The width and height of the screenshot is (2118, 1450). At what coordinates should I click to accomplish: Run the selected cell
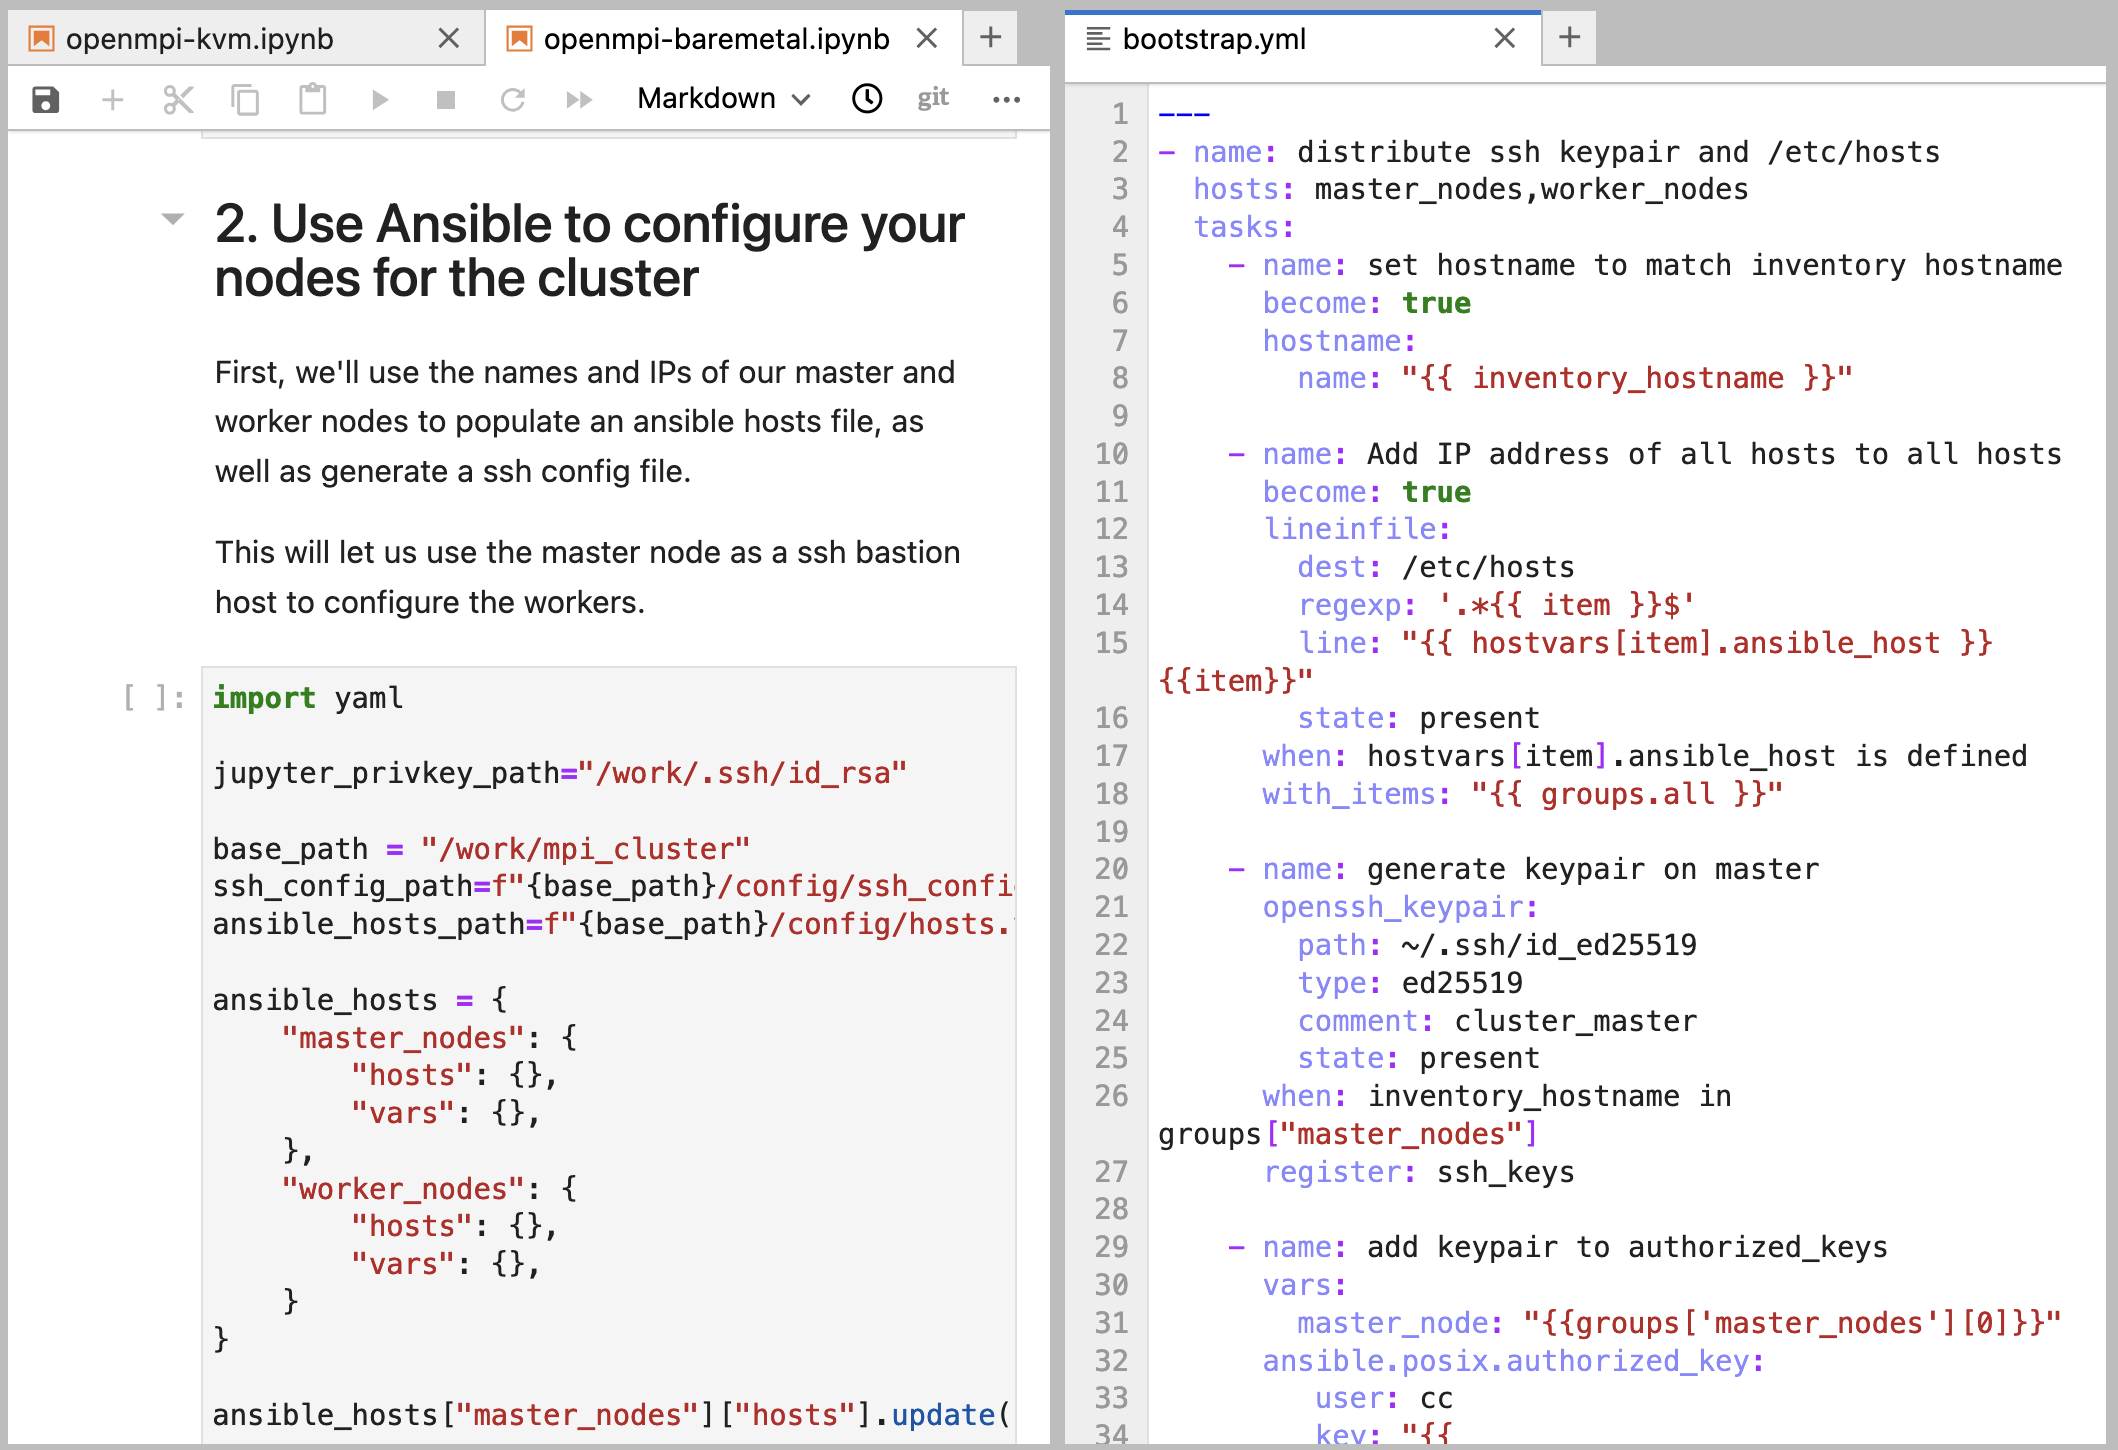tap(379, 99)
